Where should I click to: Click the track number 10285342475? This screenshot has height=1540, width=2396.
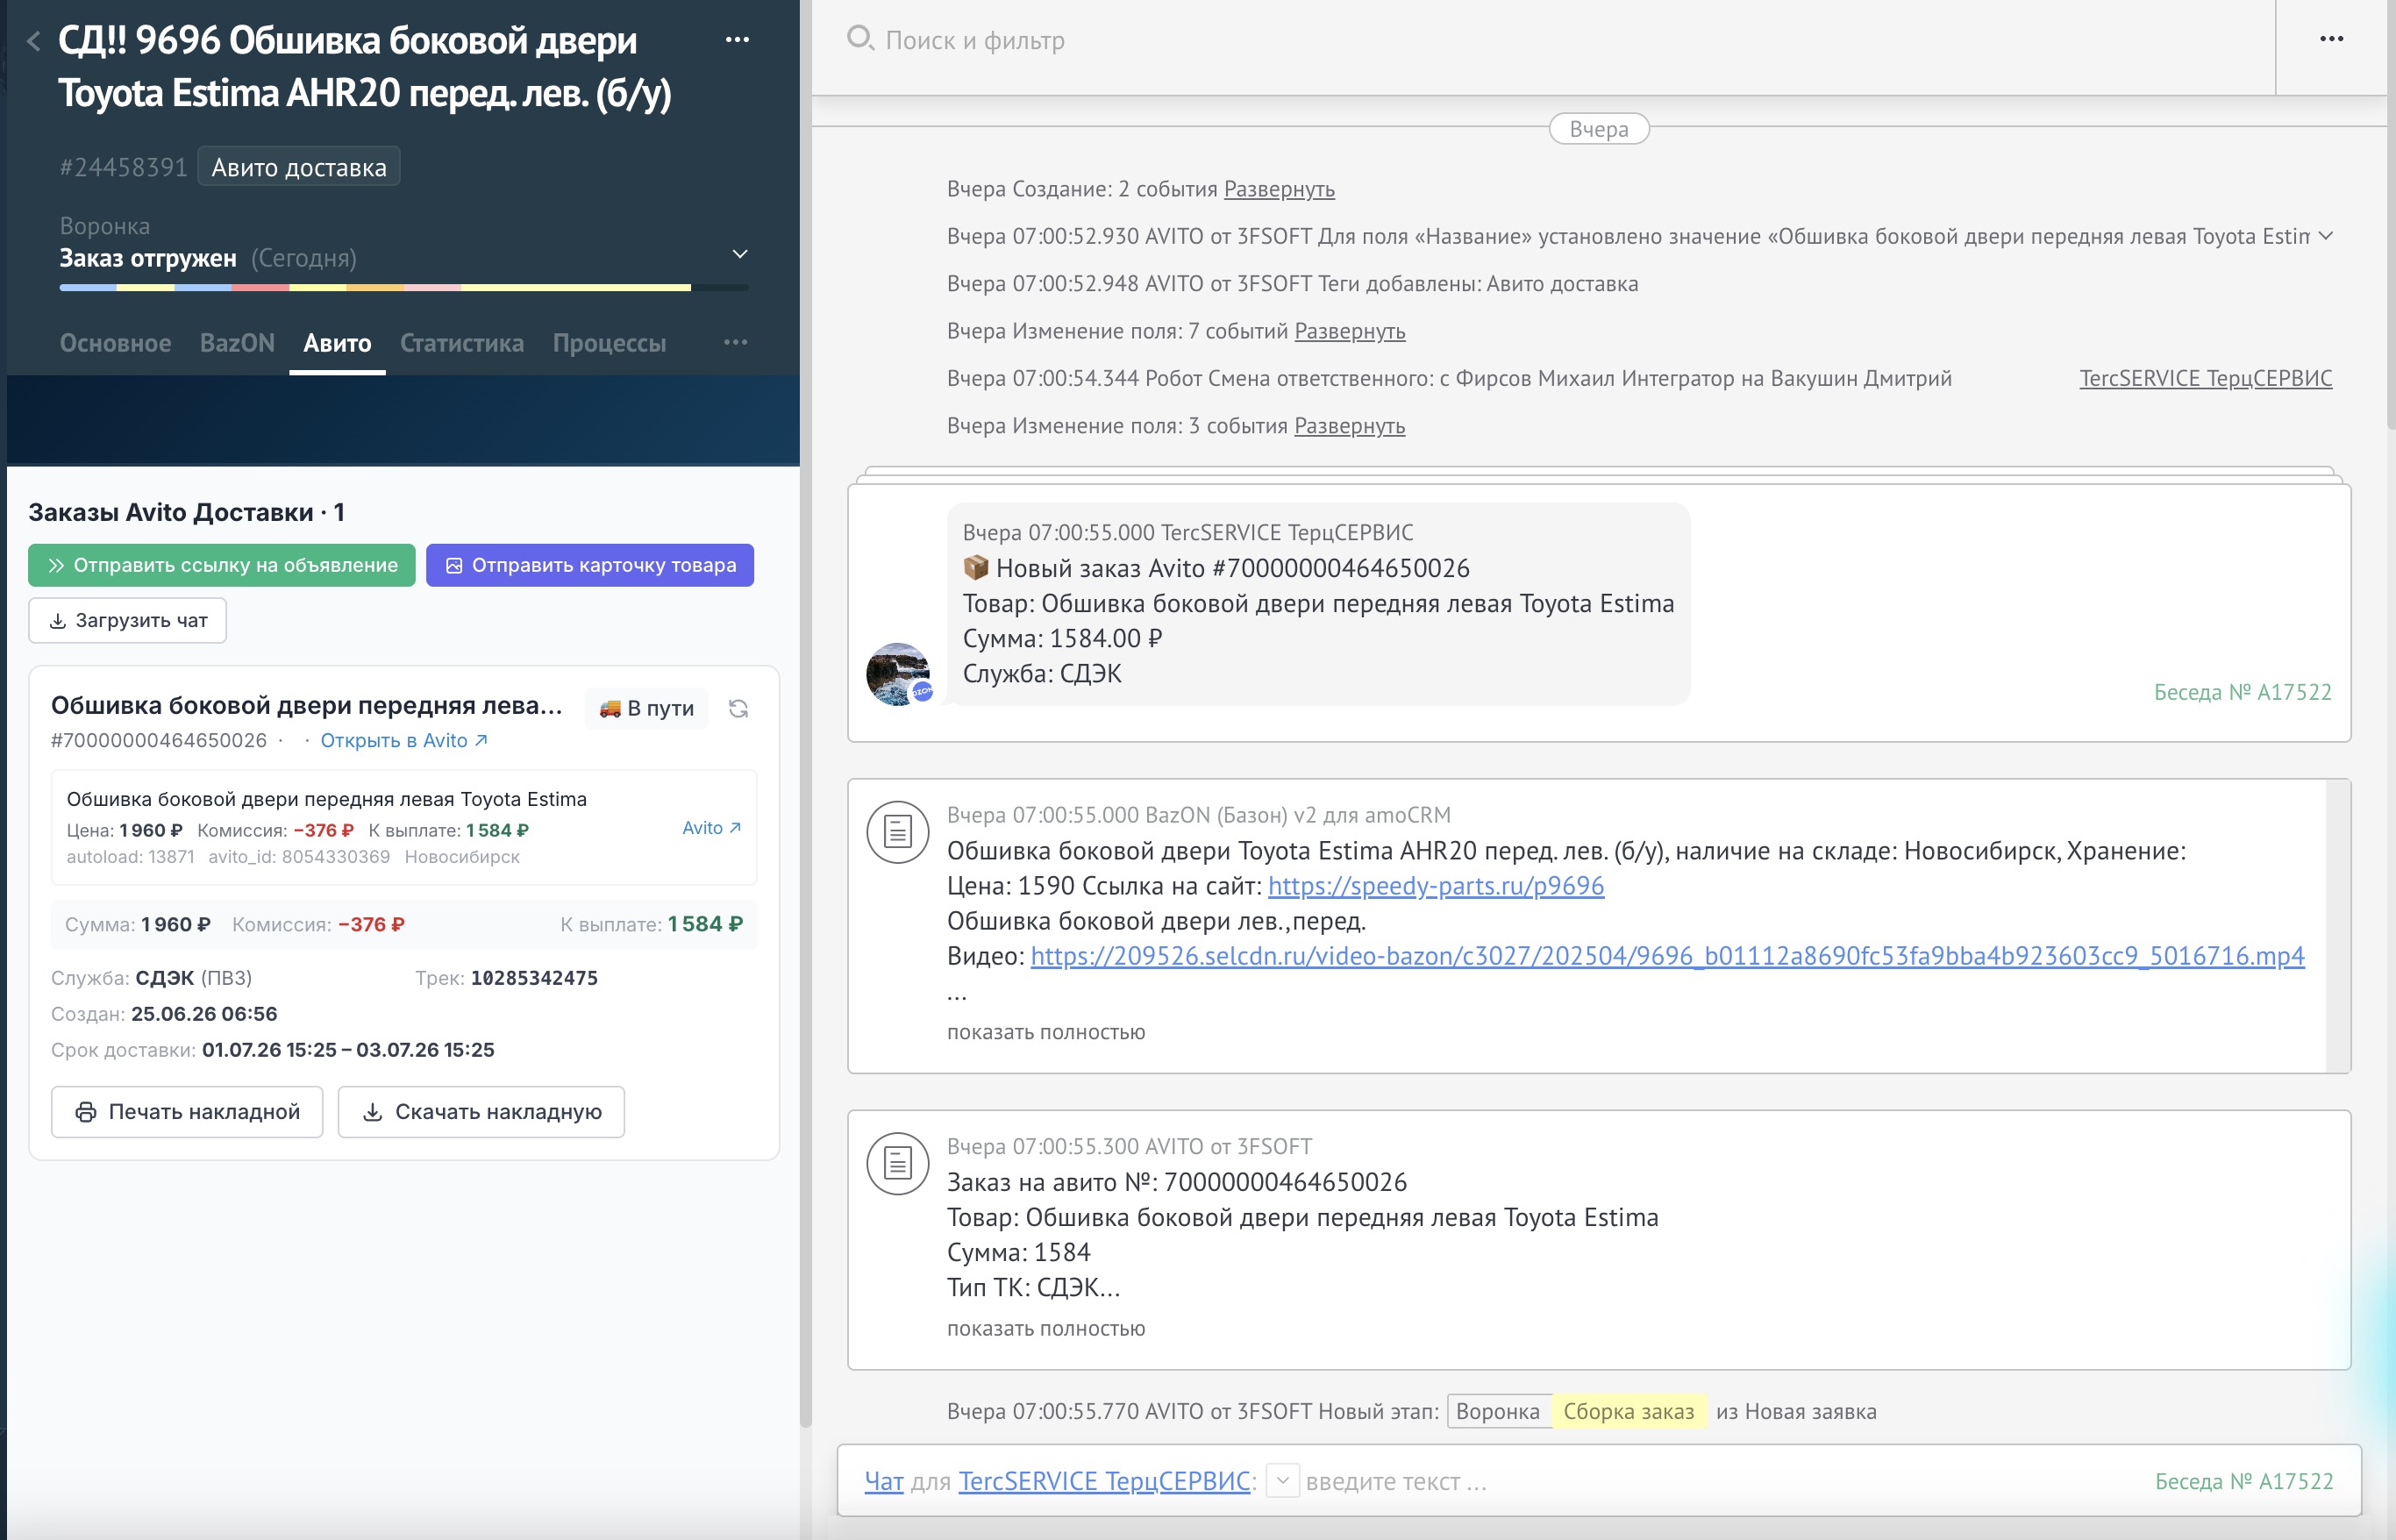(x=534, y=978)
